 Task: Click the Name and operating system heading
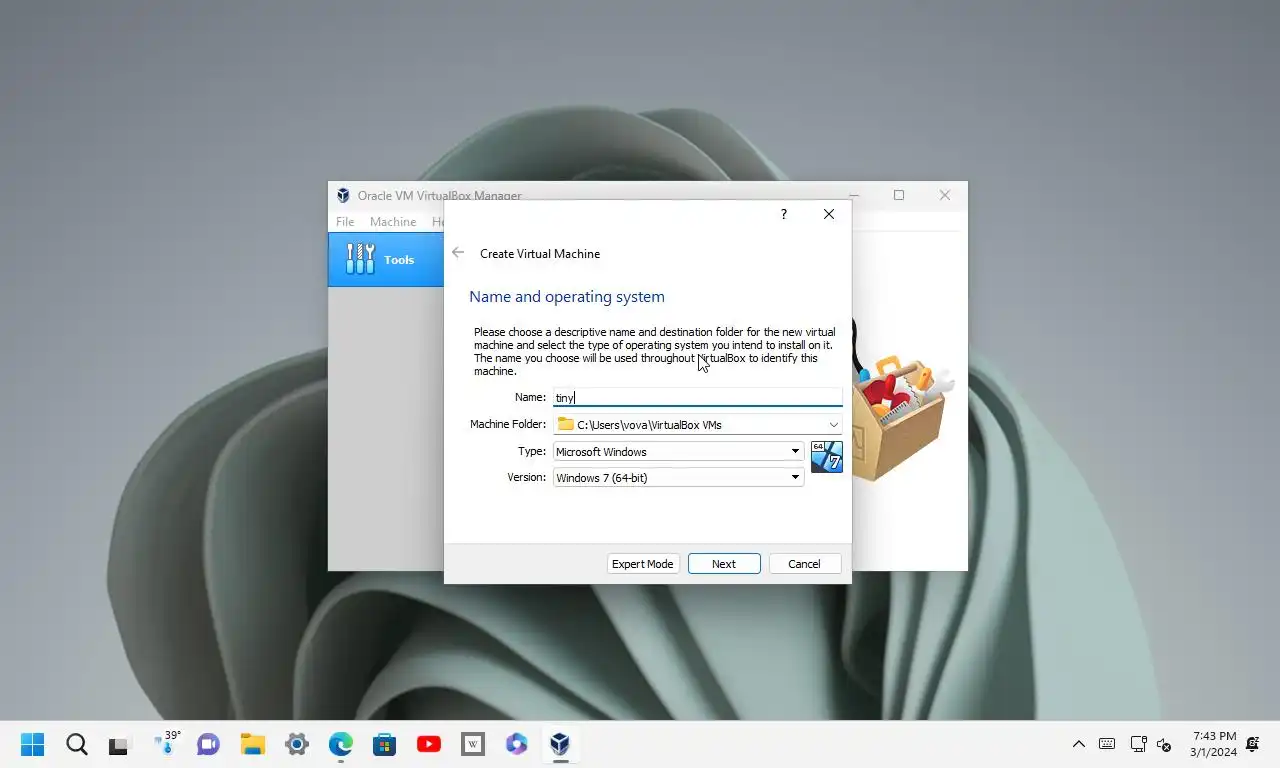pos(567,297)
